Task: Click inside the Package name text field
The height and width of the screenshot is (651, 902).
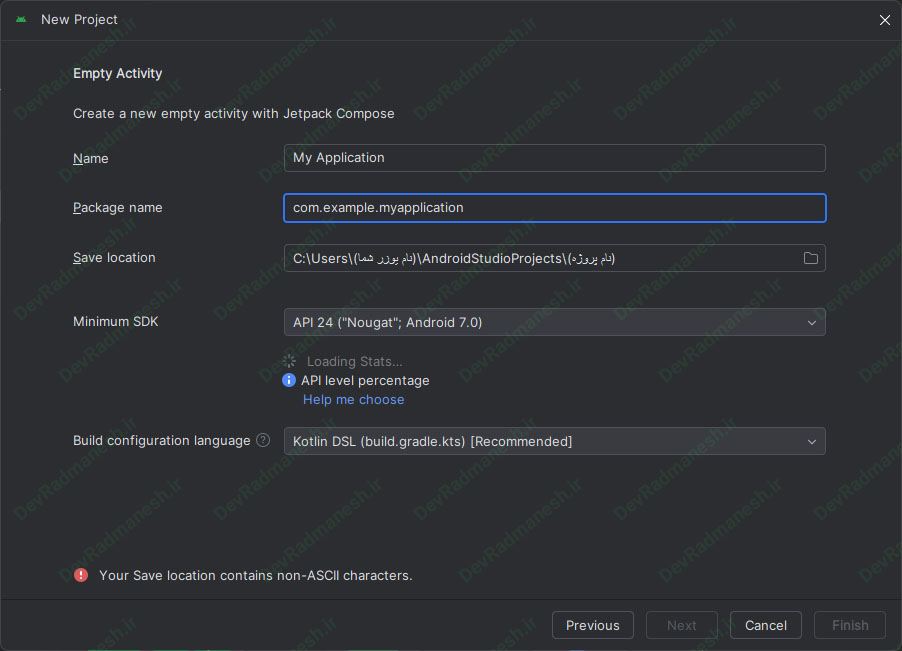Action: pyautogui.click(x=554, y=208)
